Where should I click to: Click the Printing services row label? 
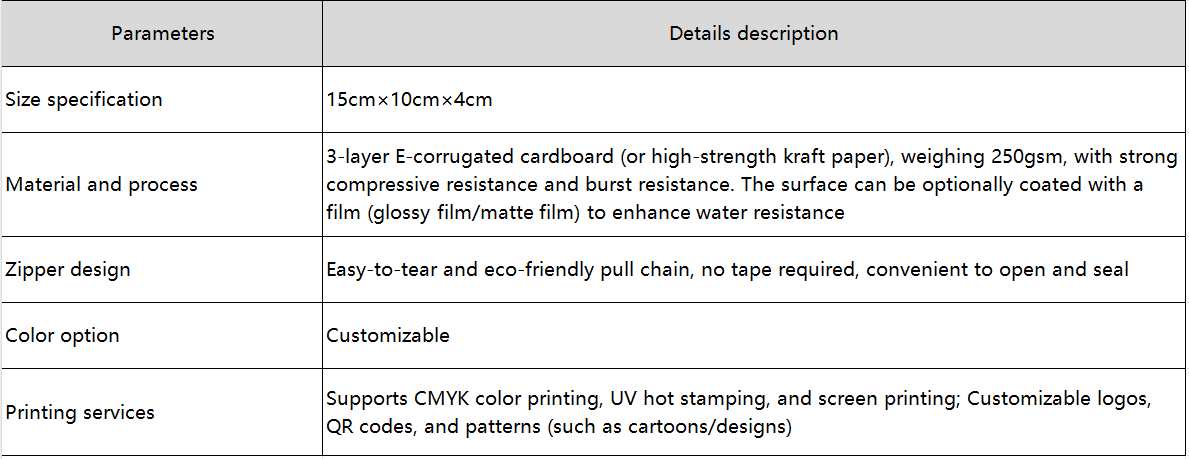(80, 412)
